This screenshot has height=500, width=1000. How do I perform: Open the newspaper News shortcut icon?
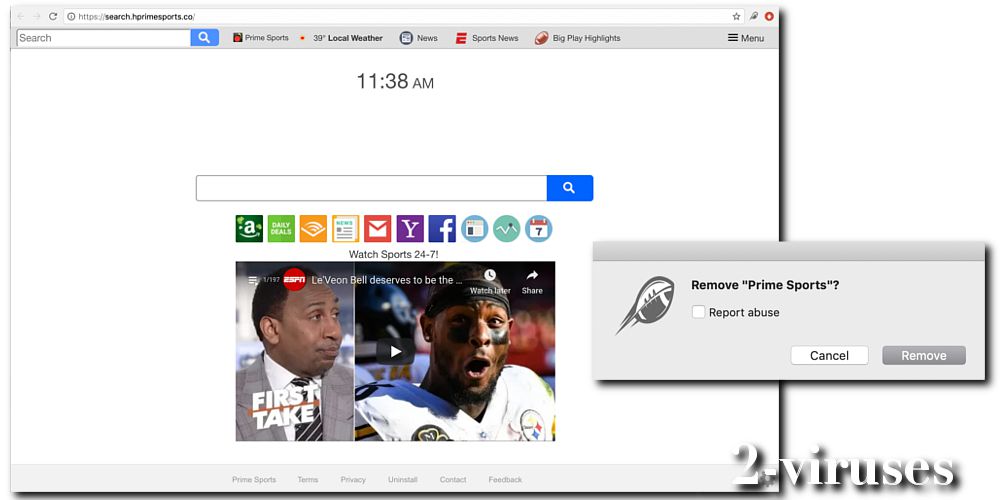(346, 228)
